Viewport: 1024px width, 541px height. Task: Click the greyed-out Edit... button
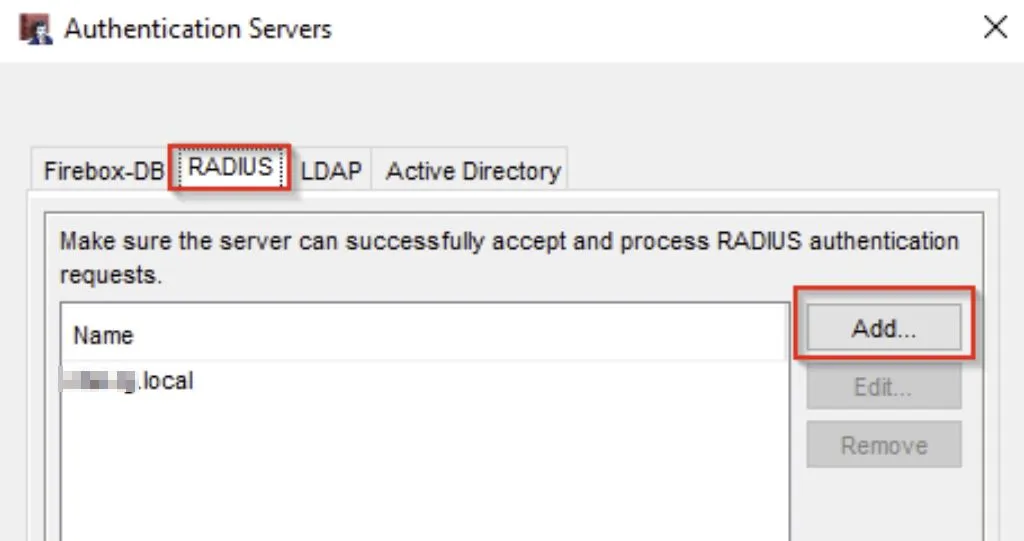click(884, 387)
